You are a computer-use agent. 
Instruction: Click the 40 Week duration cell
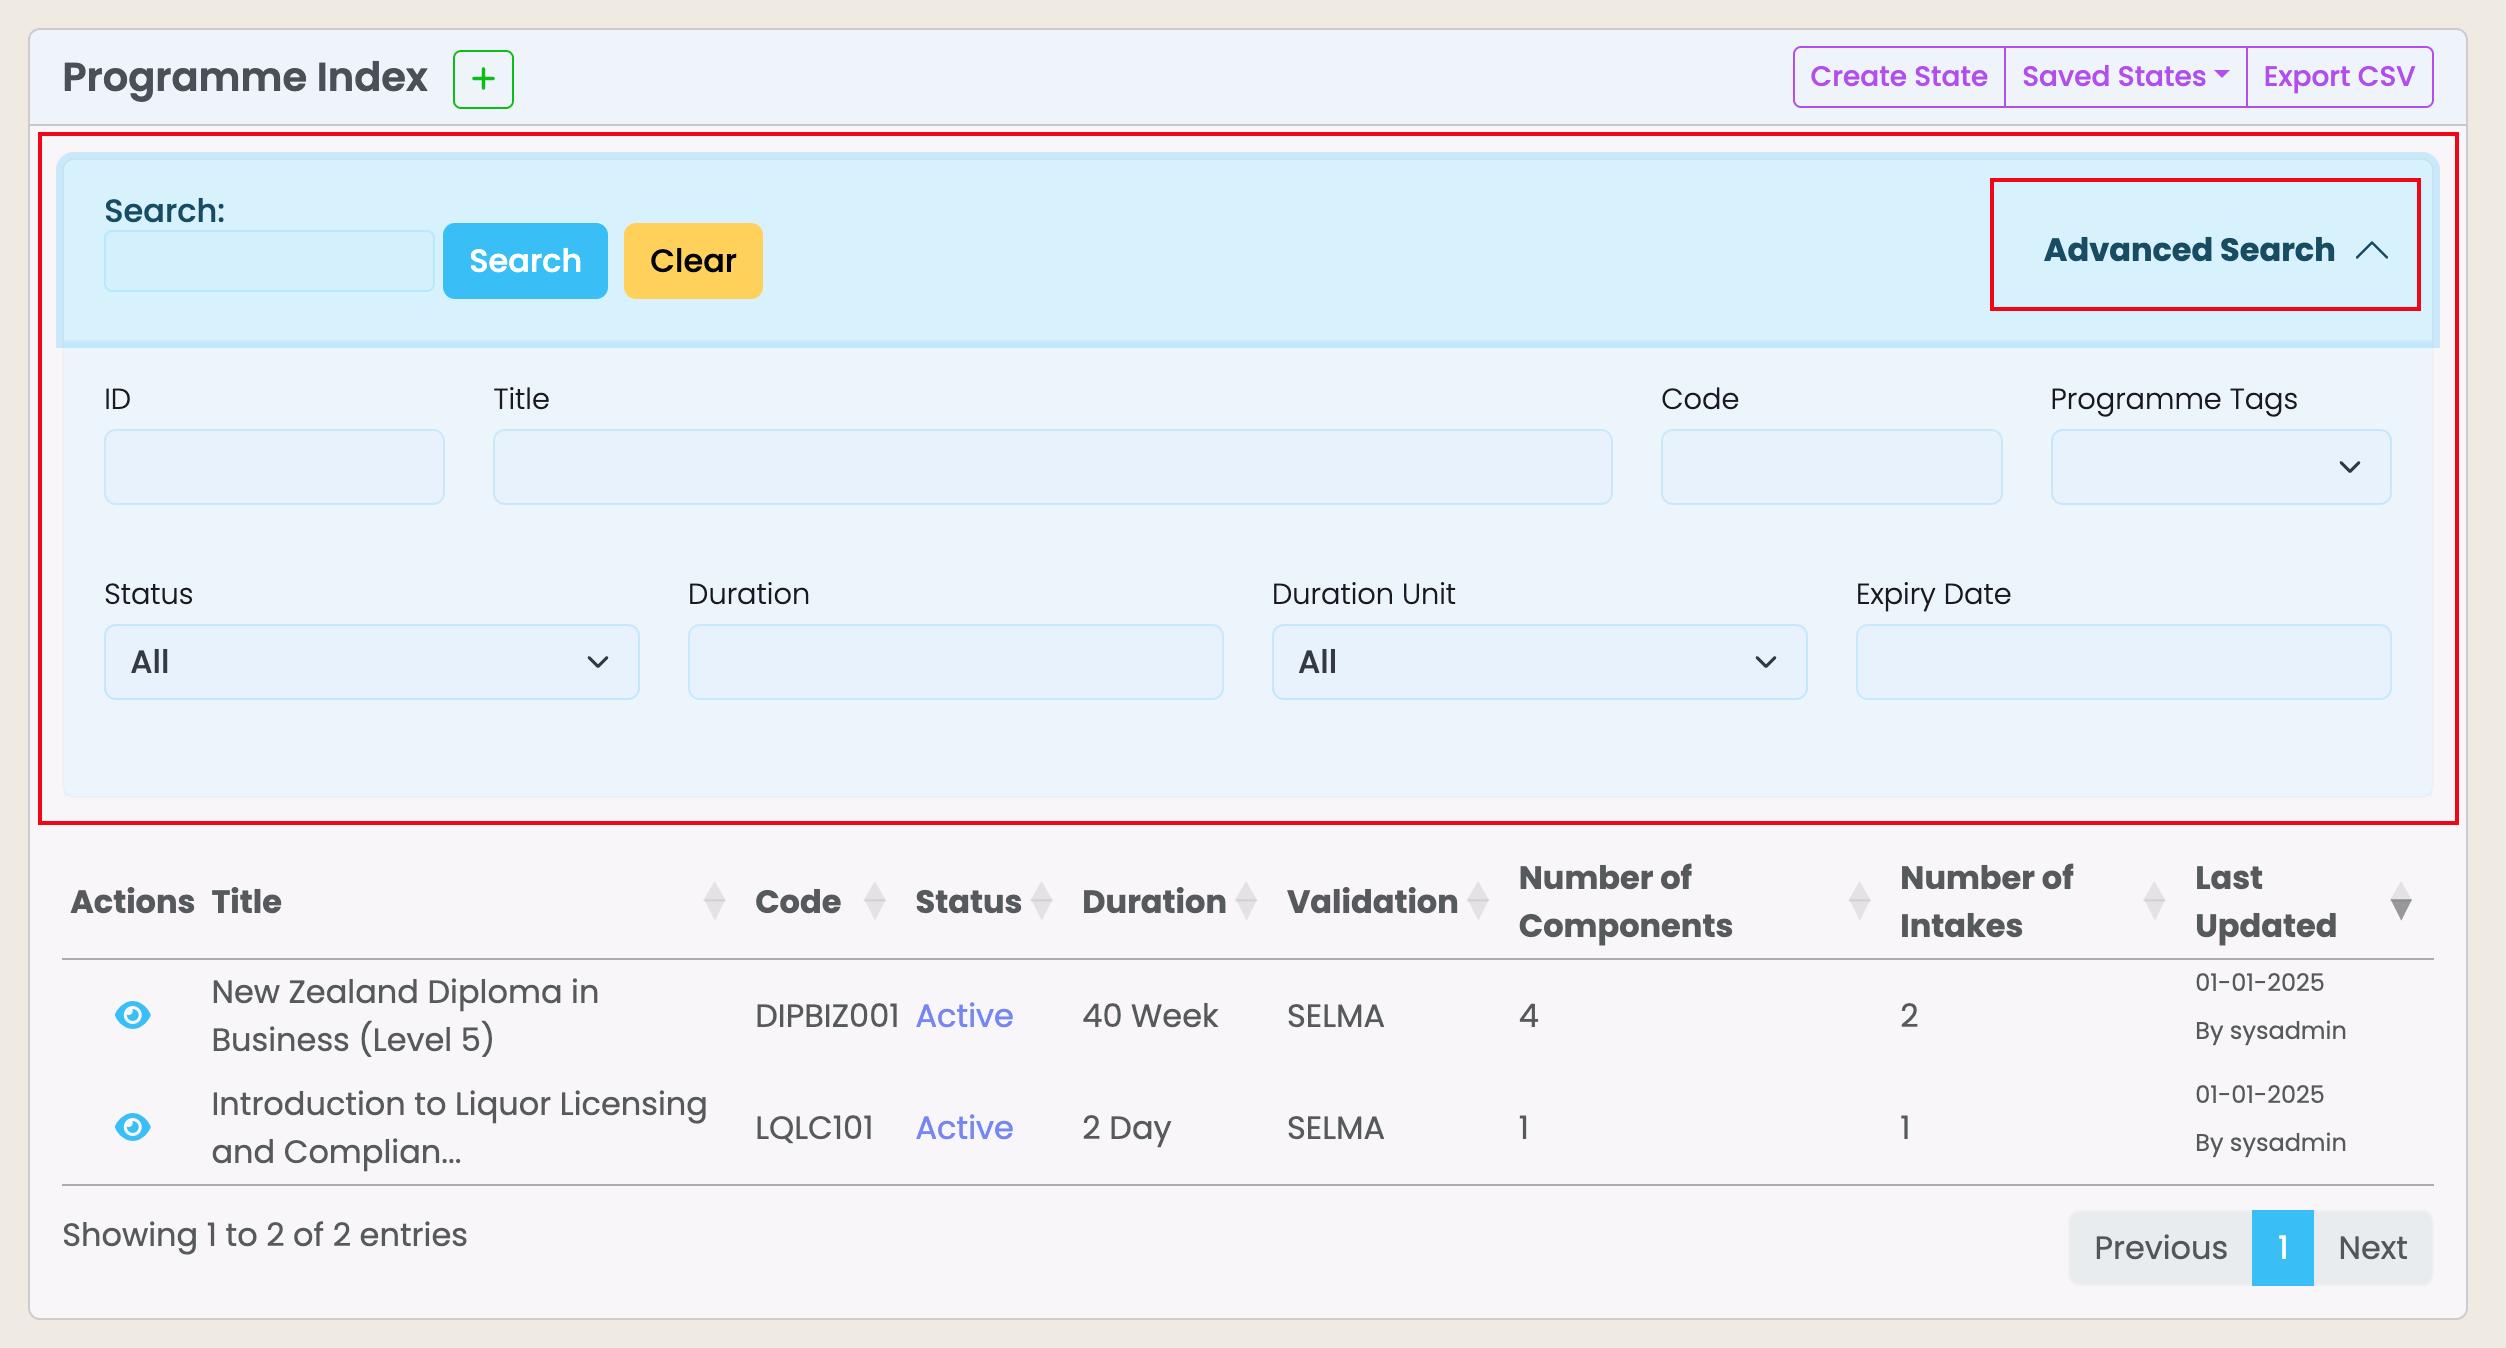click(1150, 1016)
